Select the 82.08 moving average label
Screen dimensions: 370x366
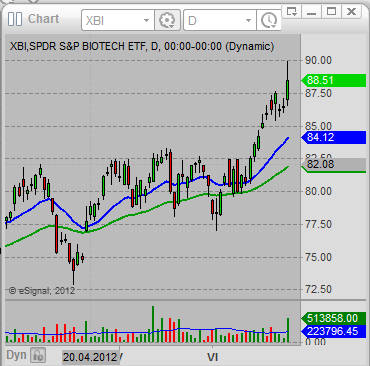pos(334,164)
